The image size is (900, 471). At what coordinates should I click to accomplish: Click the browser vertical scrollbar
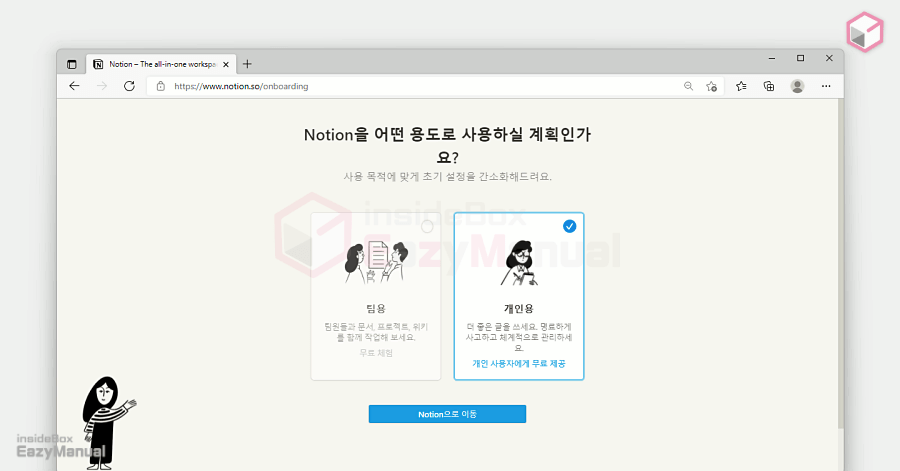coord(840,264)
